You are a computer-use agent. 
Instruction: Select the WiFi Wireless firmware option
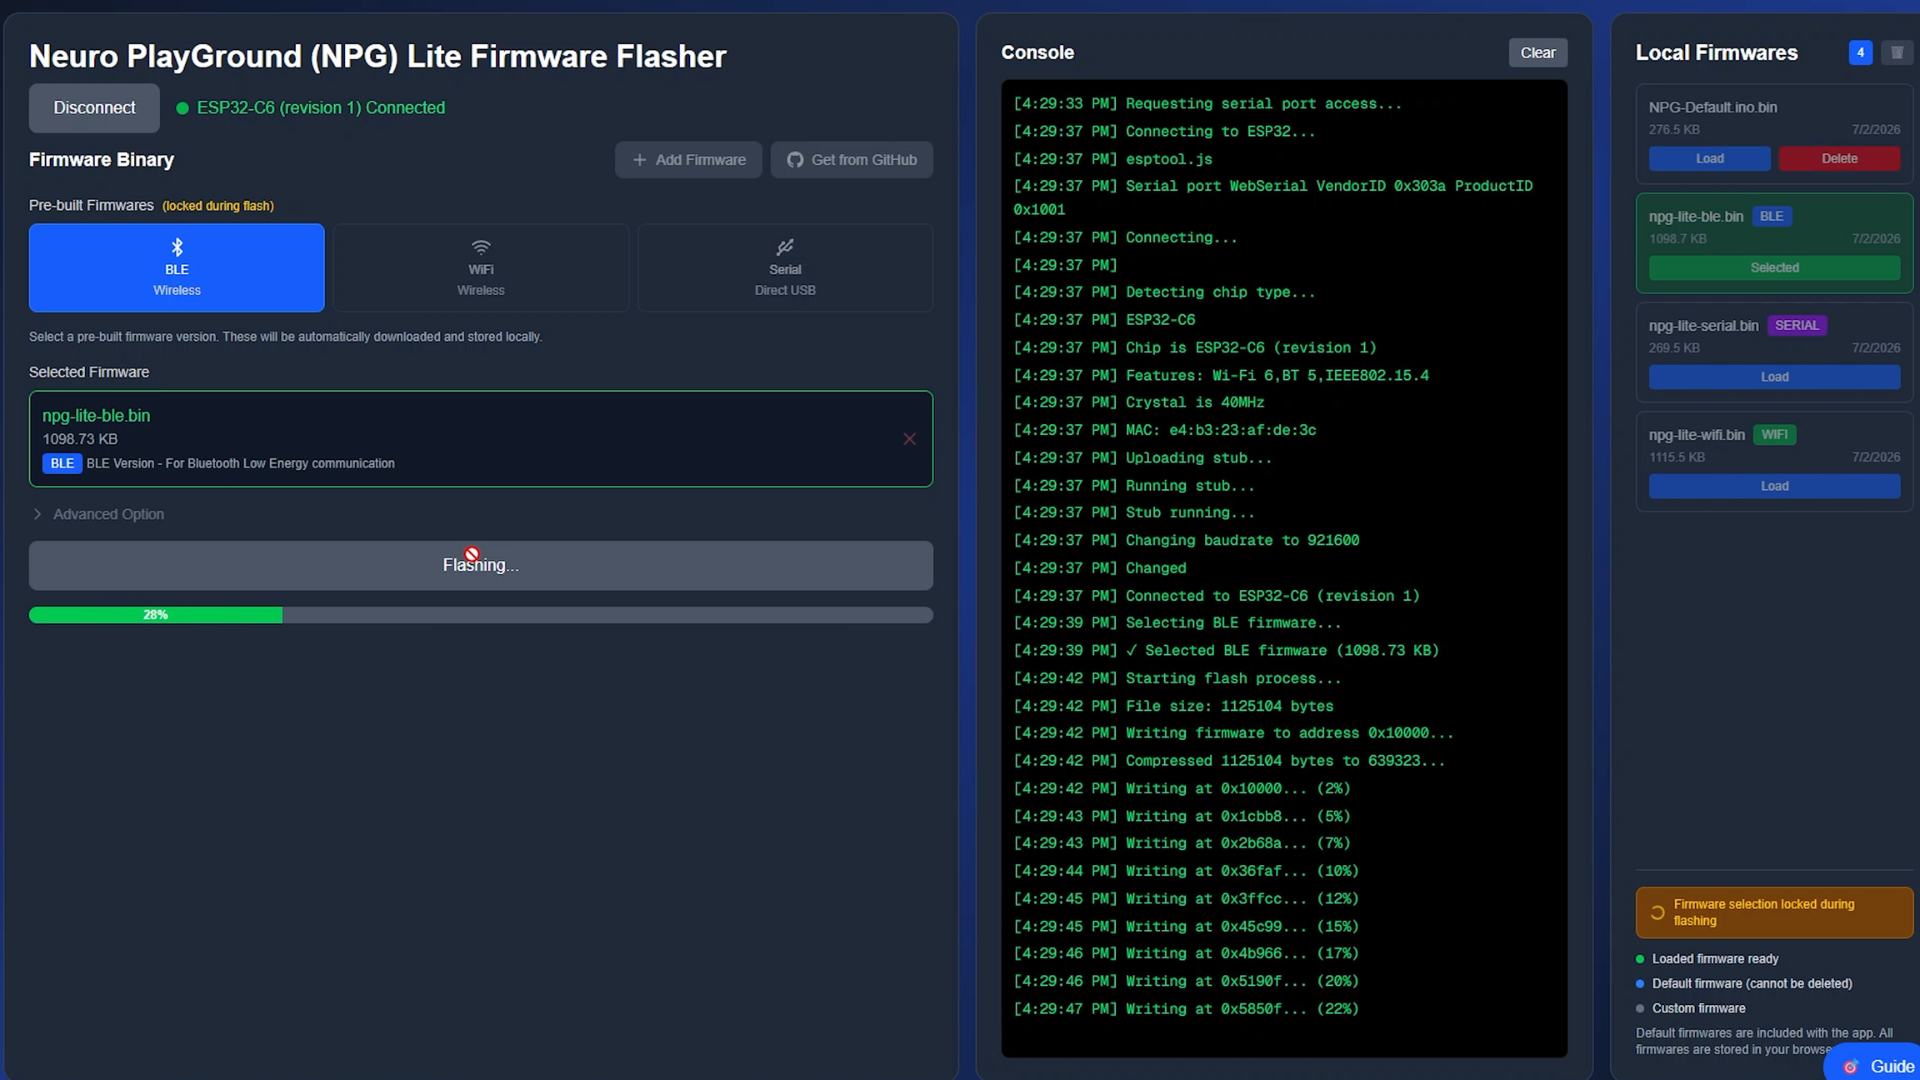481,268
